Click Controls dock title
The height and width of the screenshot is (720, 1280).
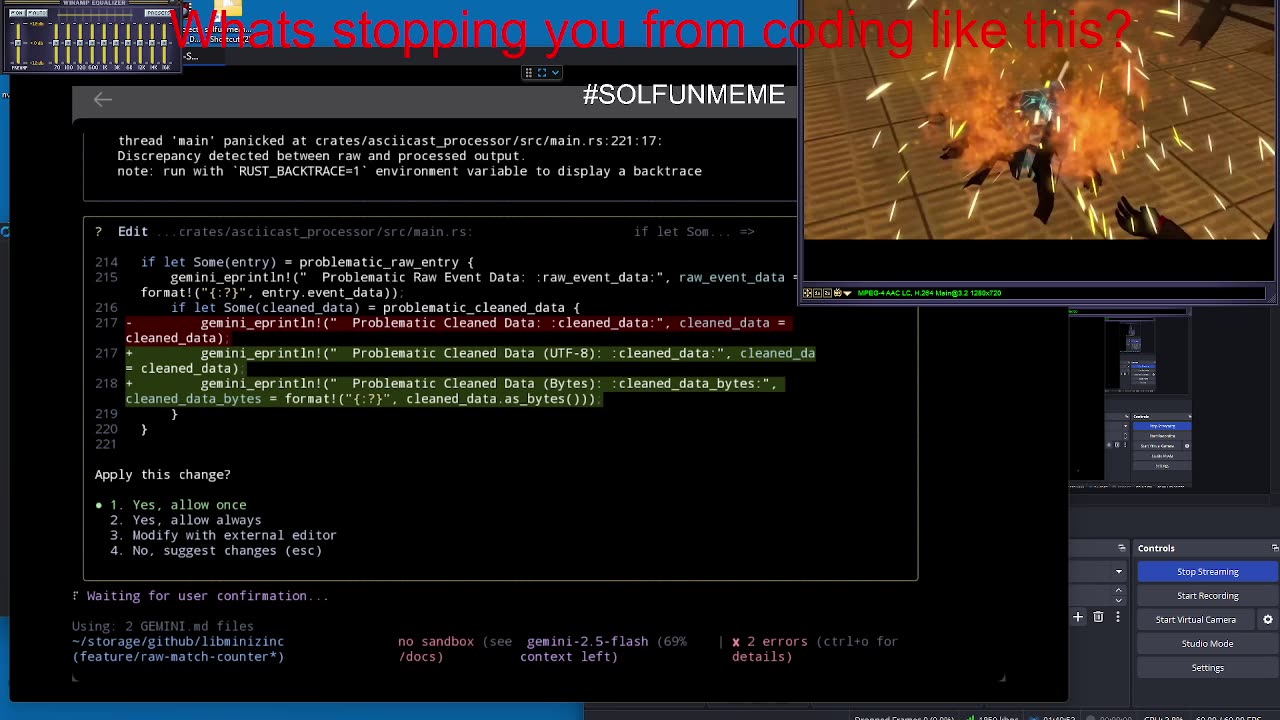point(1156,548)
